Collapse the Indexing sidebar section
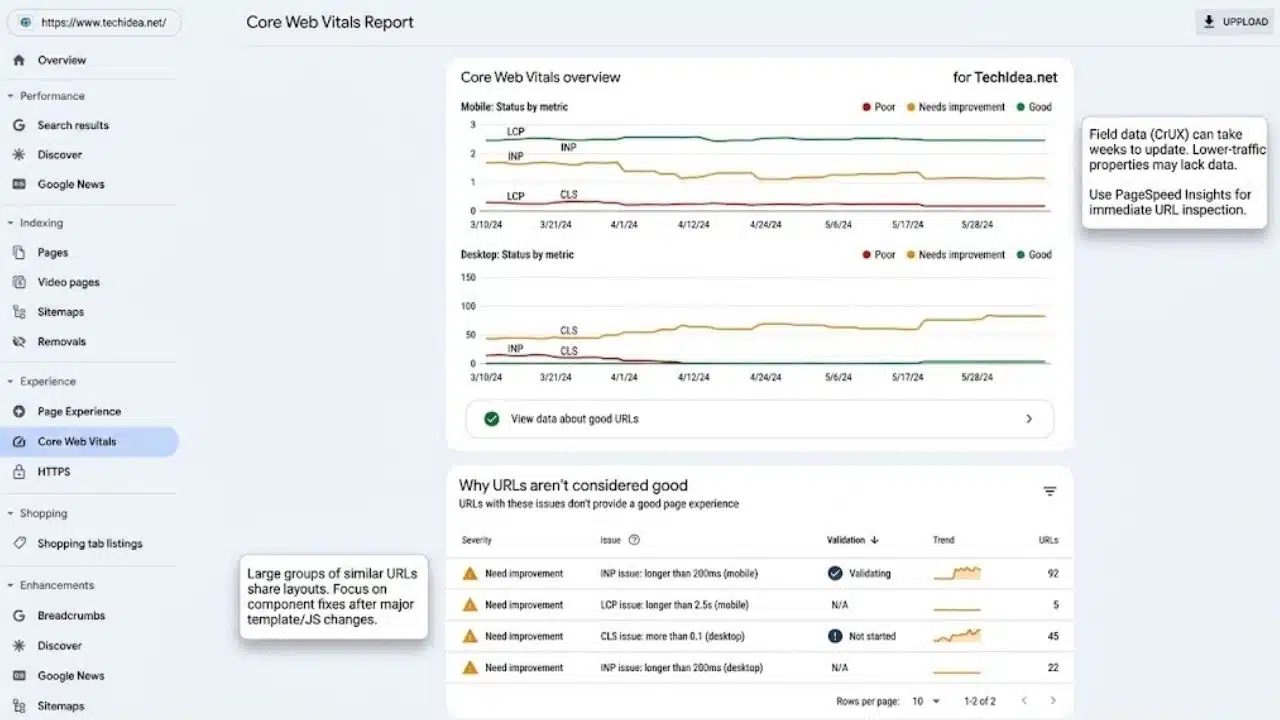Screen dimensions: 1280x720 click(10, 223)
